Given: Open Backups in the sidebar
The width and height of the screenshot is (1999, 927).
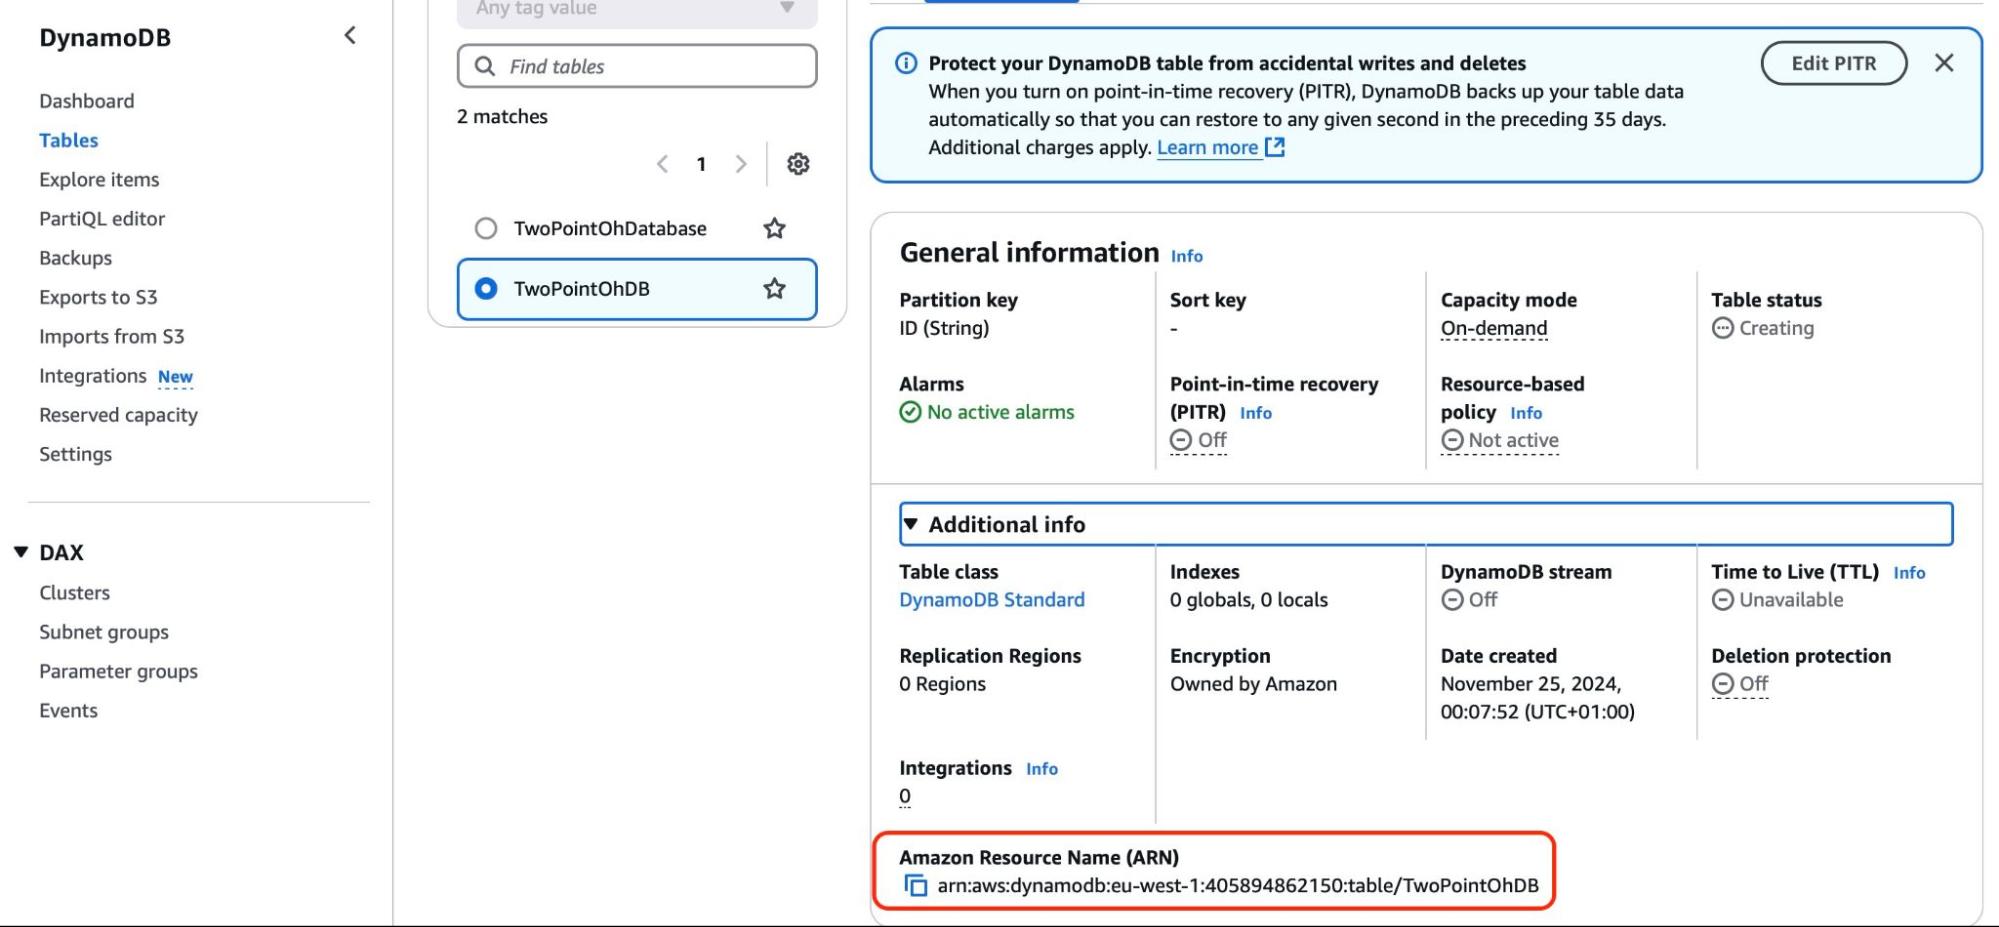Looking at the screenshot, I should (x=76, y=257).
